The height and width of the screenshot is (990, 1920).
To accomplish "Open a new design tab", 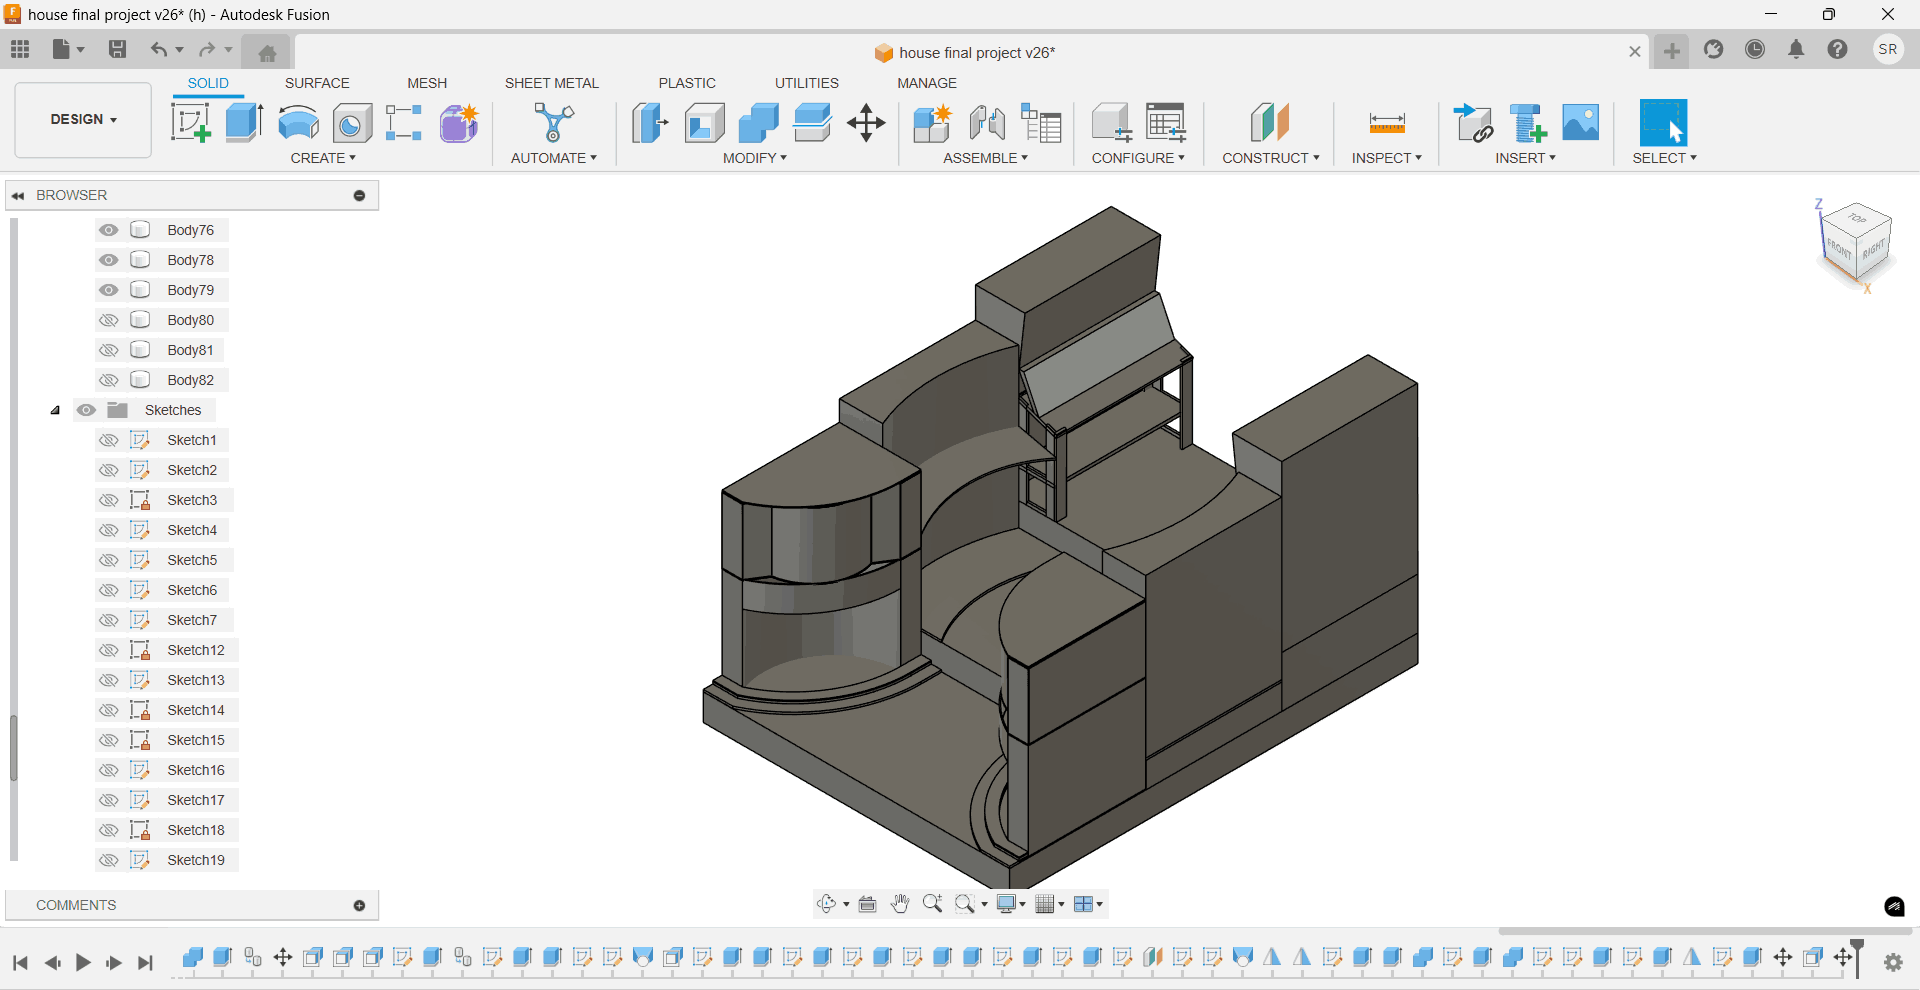I will [1672, 51].
